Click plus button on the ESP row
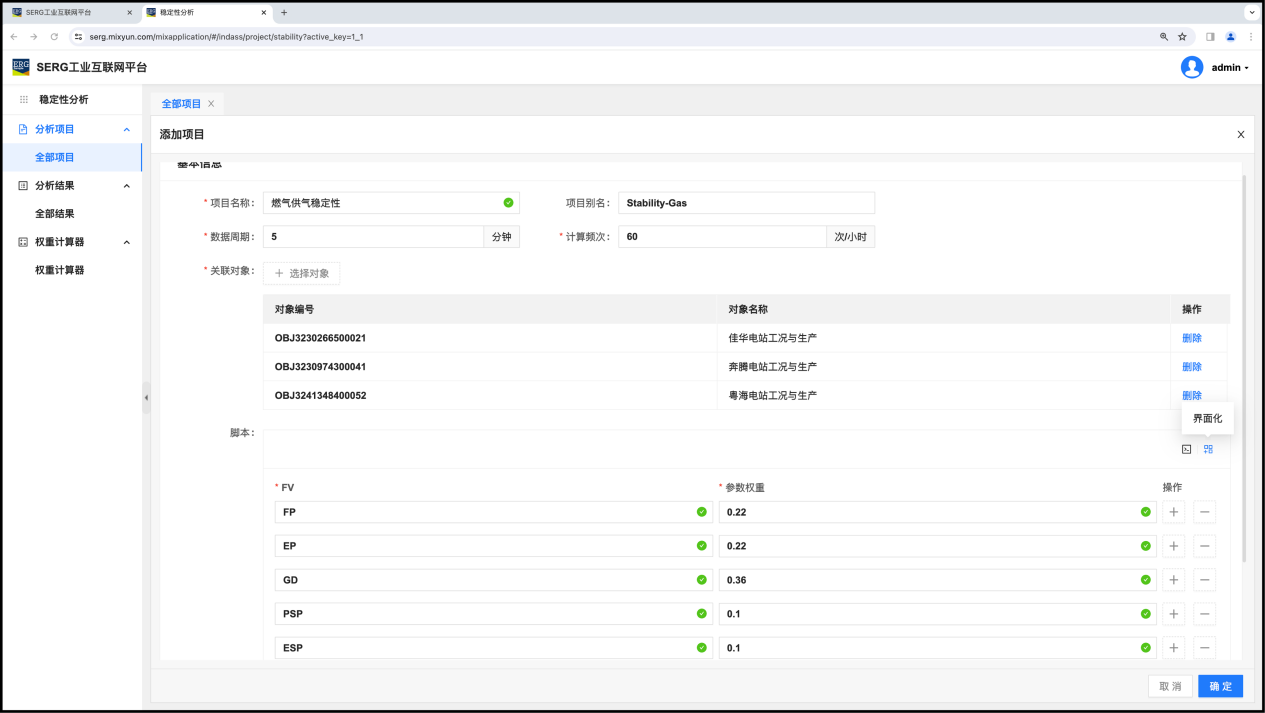1265x713 pixels. [x=1174, y=648]
